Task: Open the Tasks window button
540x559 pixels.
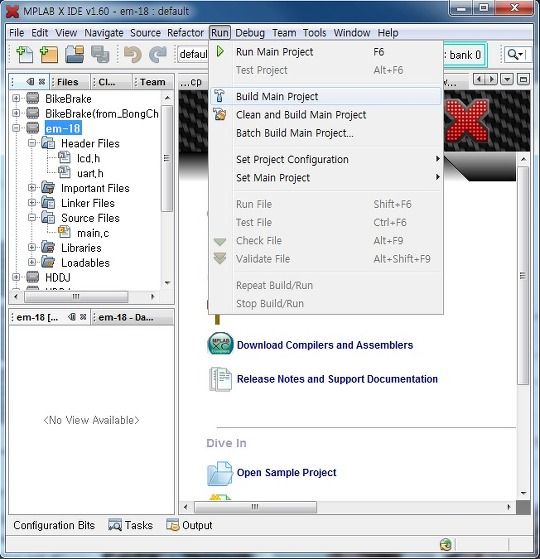Action: [x=130, y=525]
